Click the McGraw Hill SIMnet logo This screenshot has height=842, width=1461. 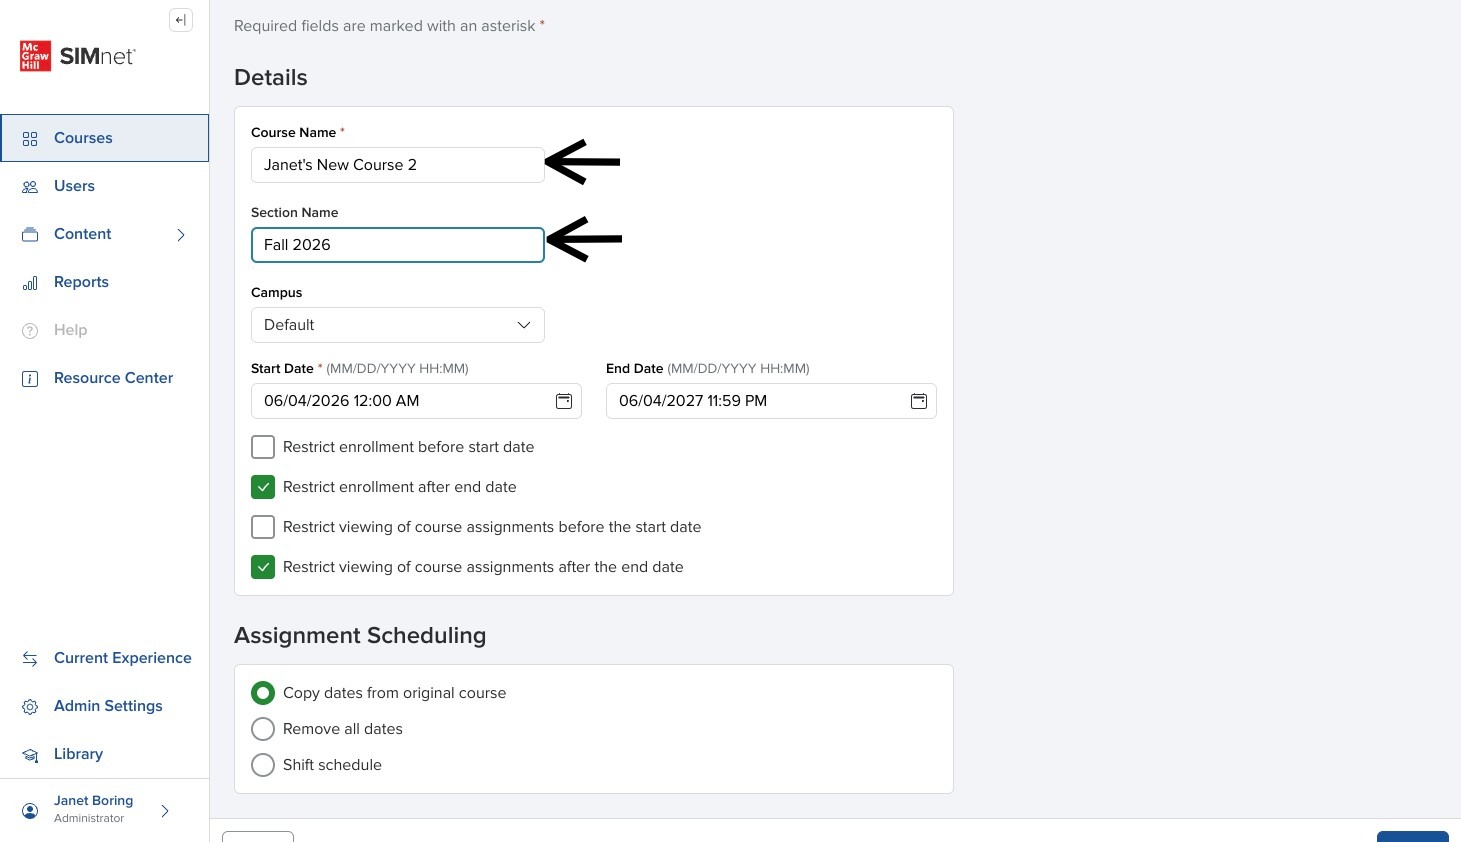78,56
